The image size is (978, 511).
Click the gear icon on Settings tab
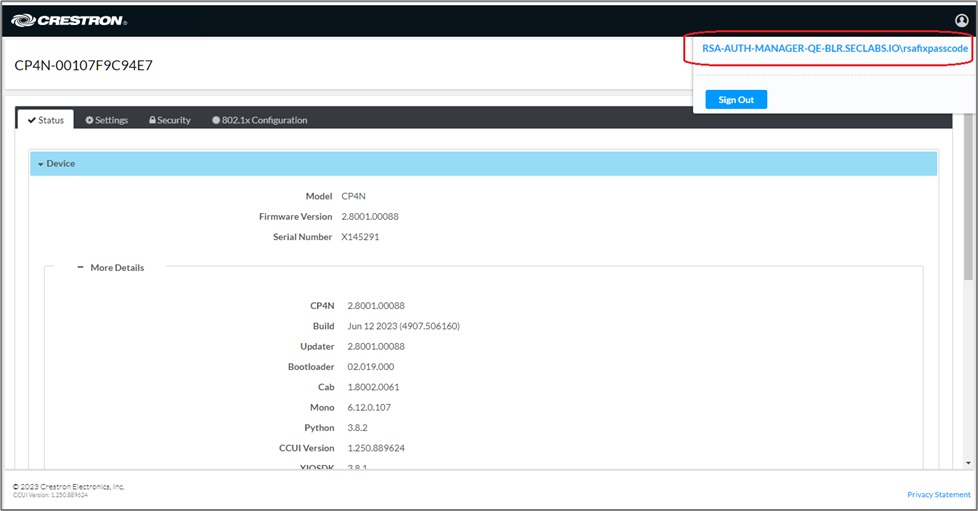pyautogui.click(x=90, y=120)
